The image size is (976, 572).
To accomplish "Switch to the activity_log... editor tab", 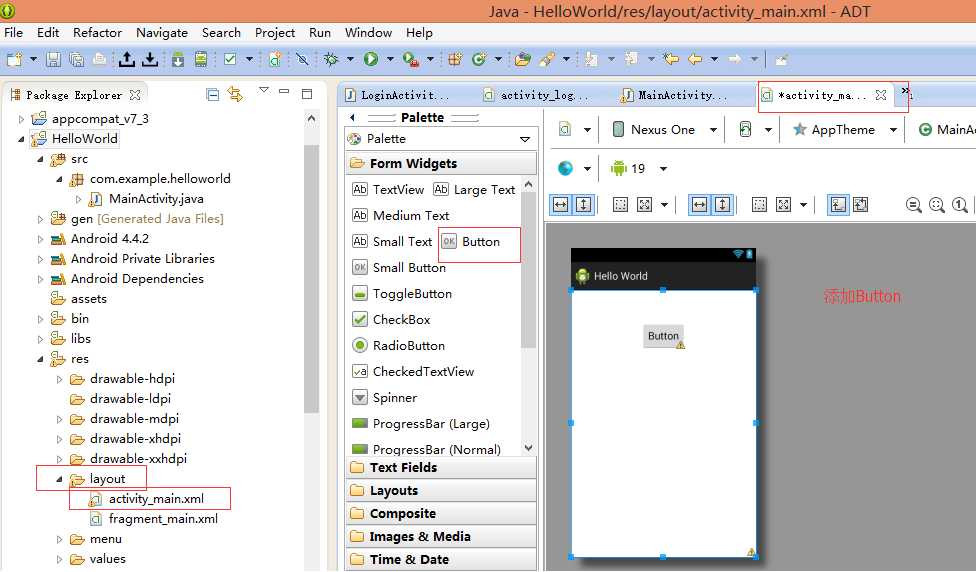I will [537, 95].
